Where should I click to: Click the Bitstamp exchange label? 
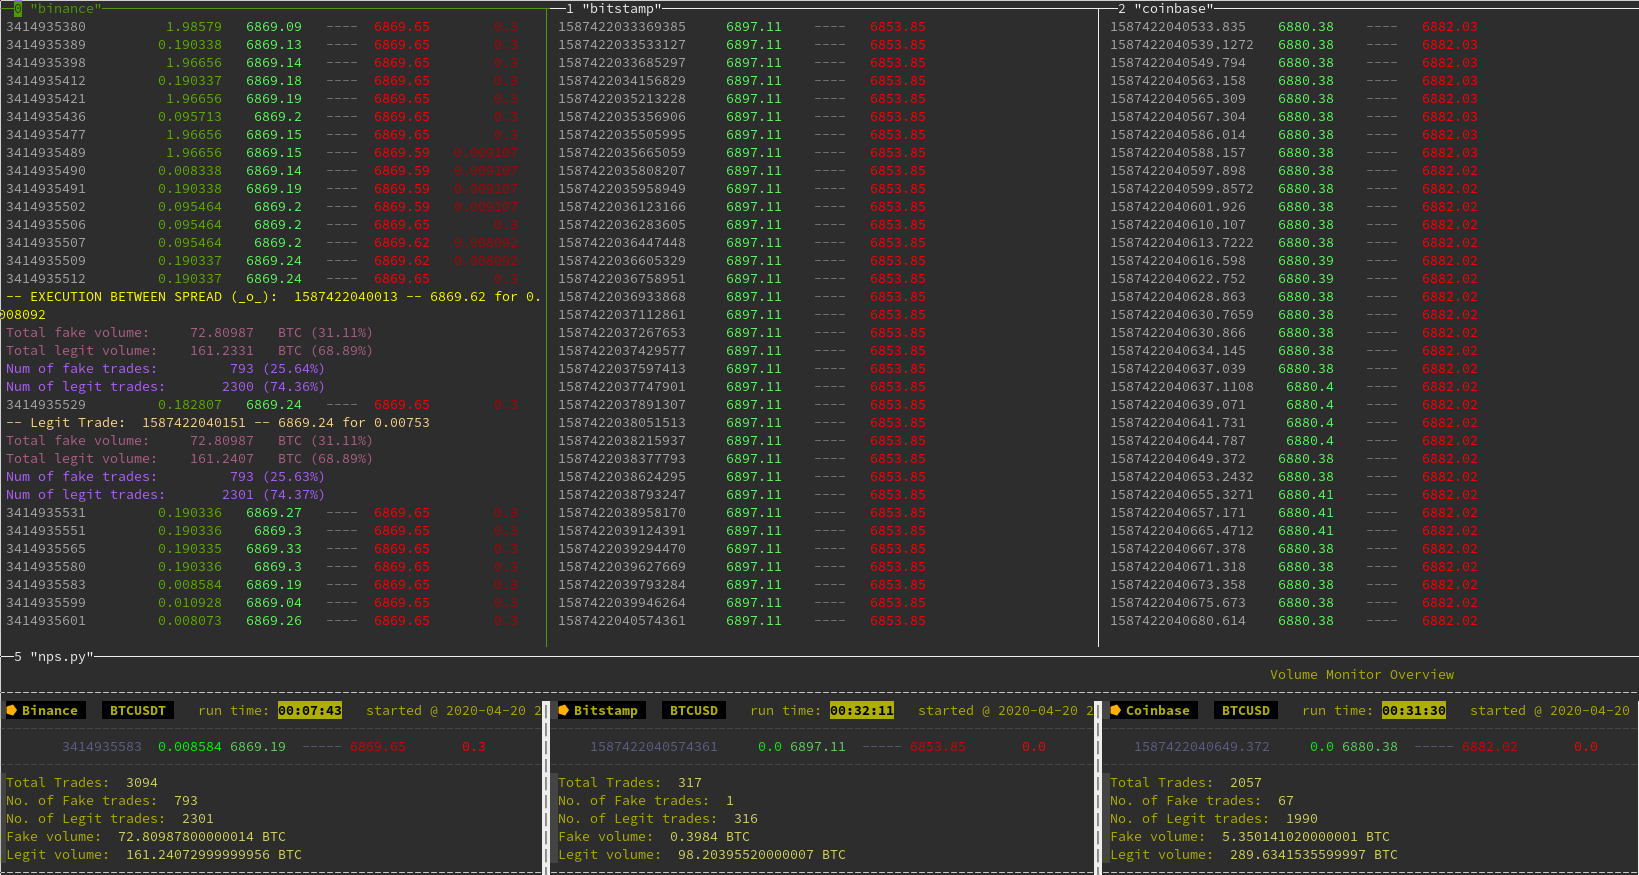tap(606, 711)
